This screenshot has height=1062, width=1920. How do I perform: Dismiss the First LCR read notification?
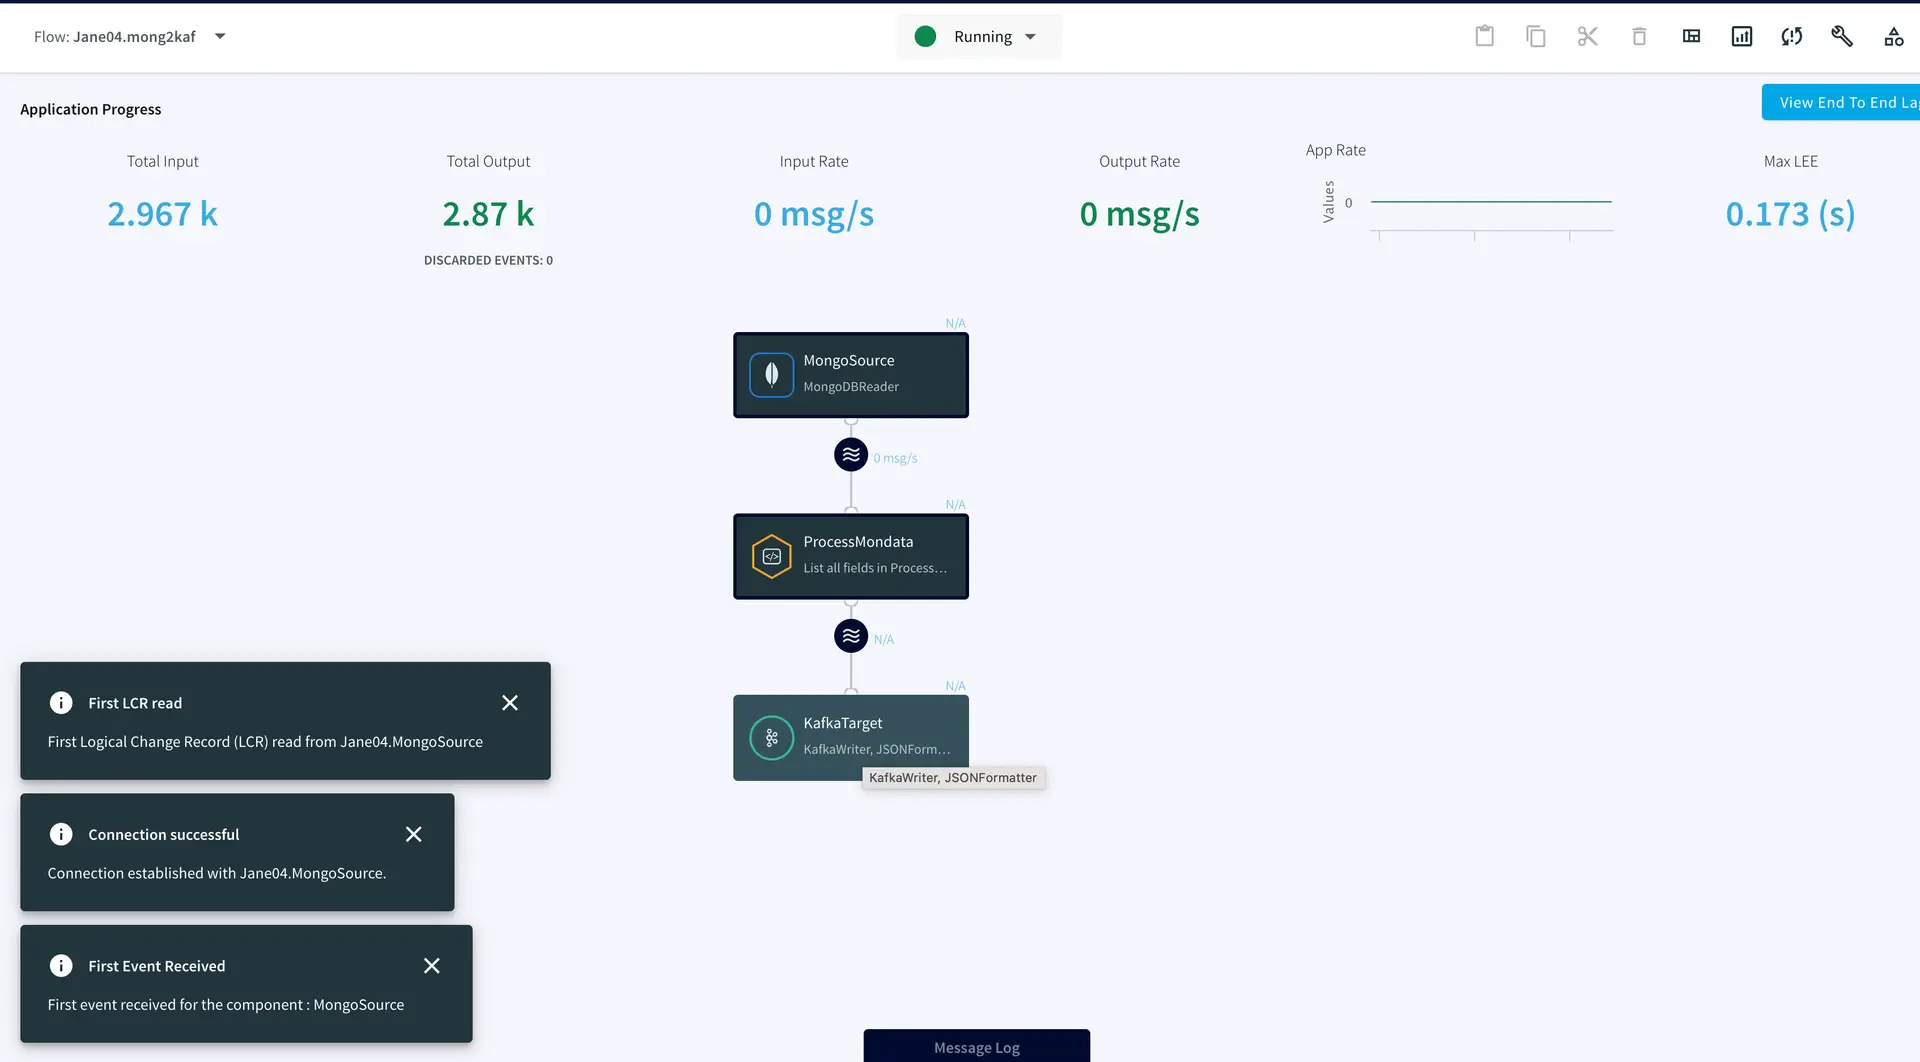(x=510, y=703)
